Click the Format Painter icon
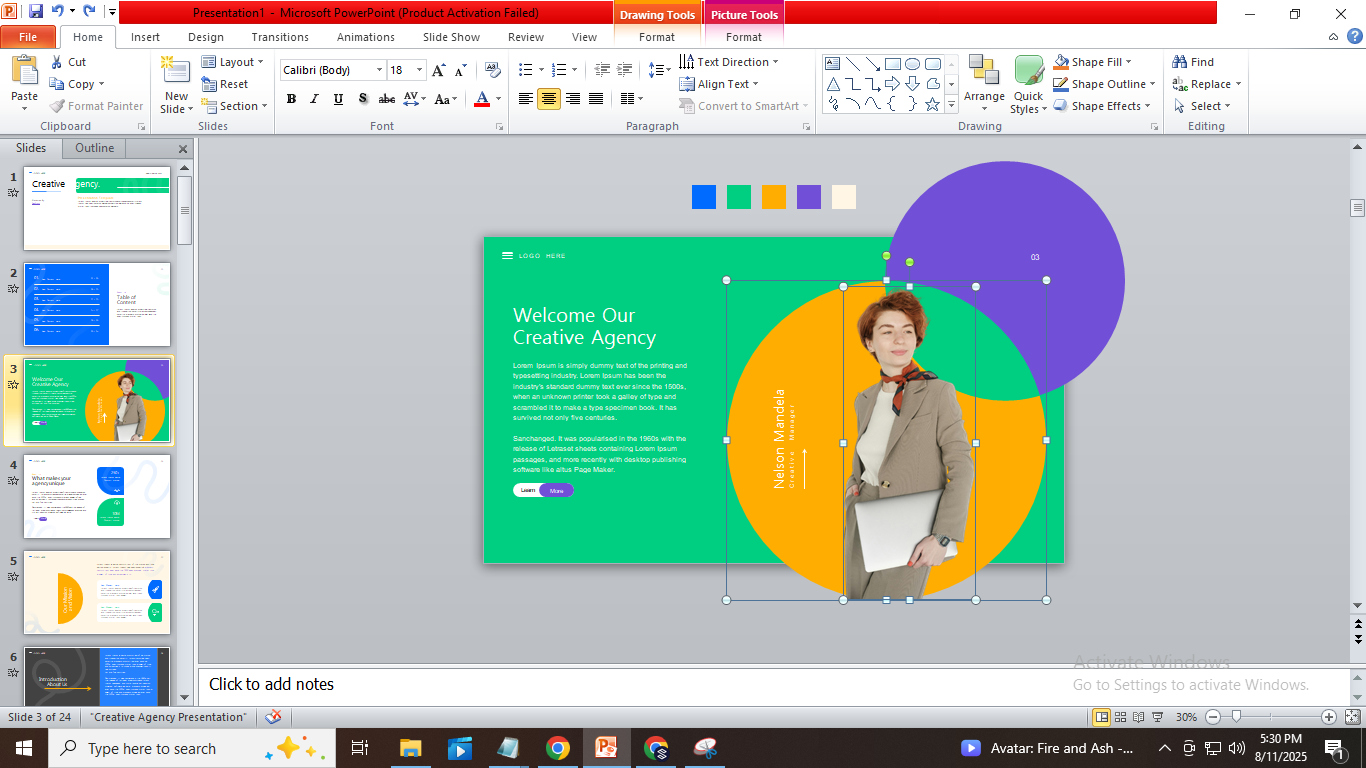 click(x=59, y=106)
